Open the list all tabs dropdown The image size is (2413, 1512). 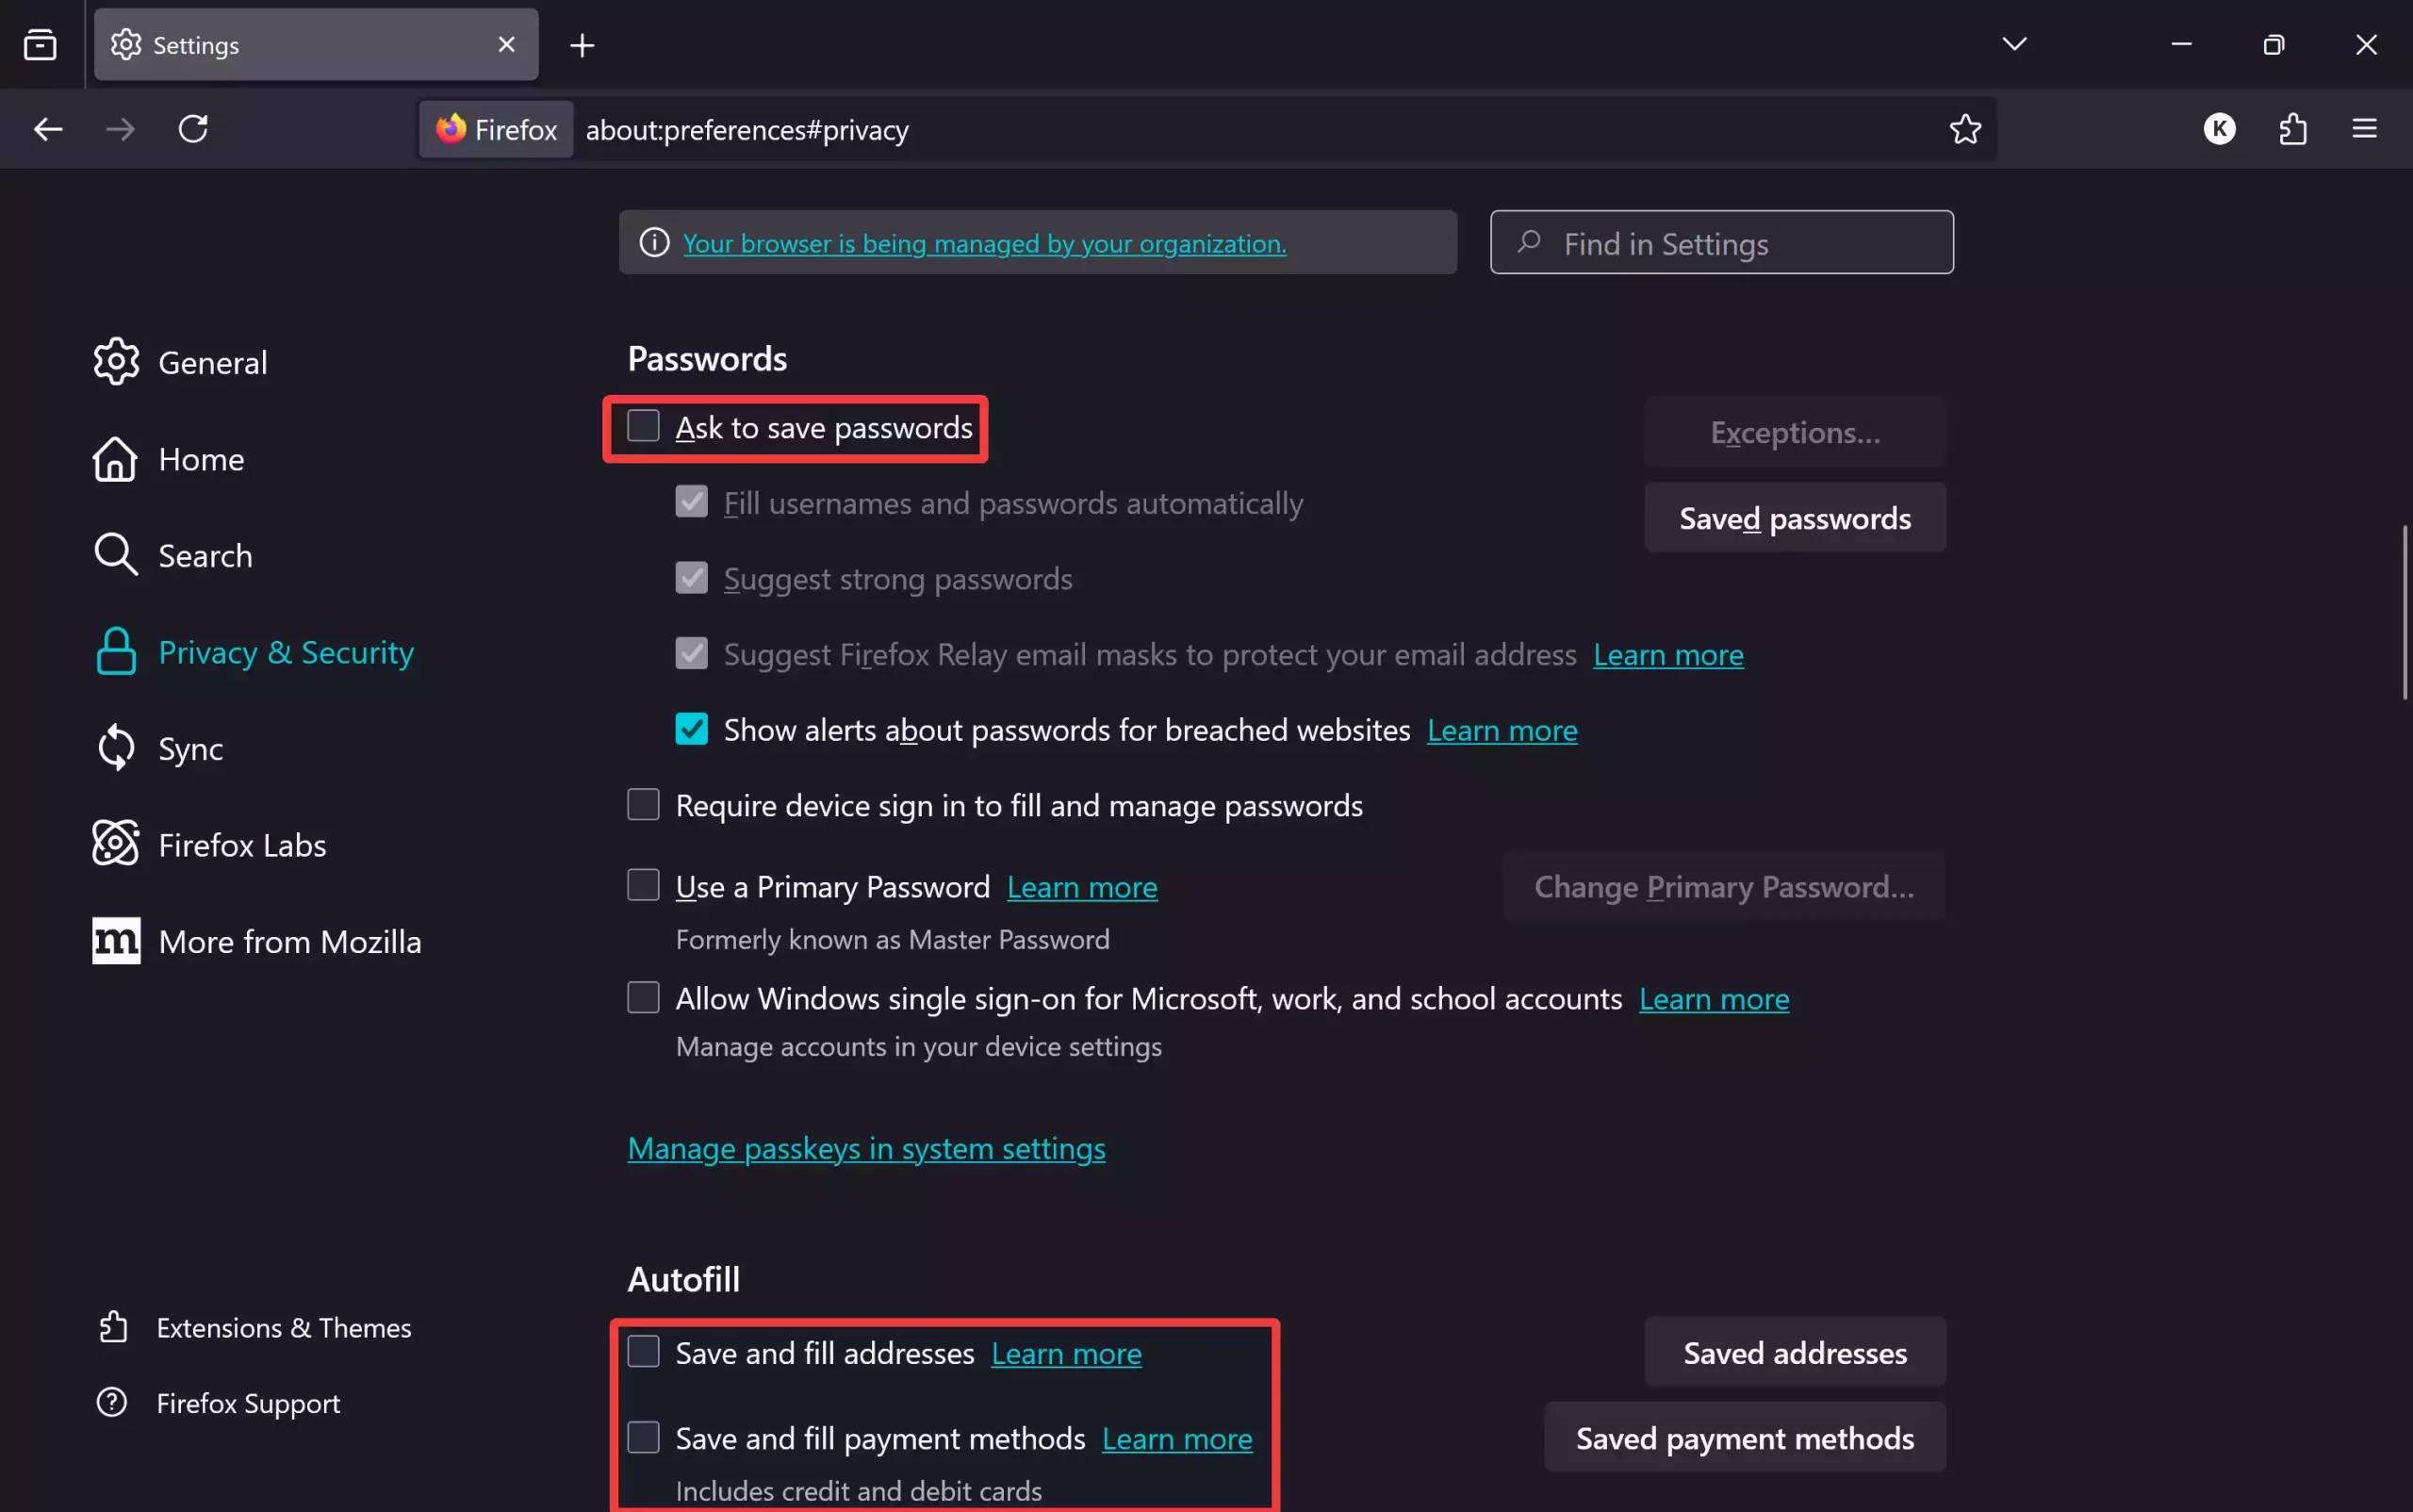(x=2015, y=44)
